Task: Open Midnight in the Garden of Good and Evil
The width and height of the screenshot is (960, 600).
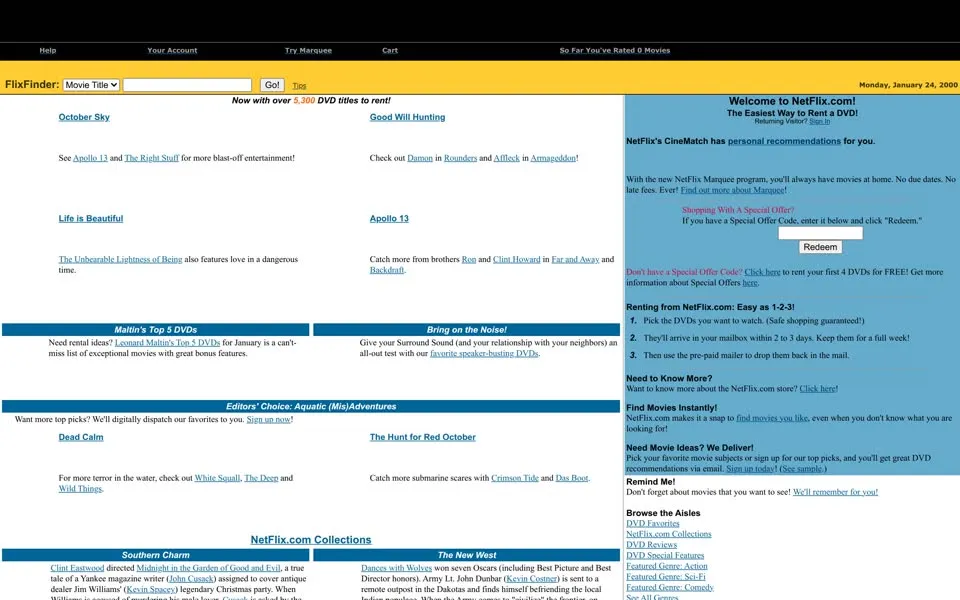Action: tap(208, 568)
